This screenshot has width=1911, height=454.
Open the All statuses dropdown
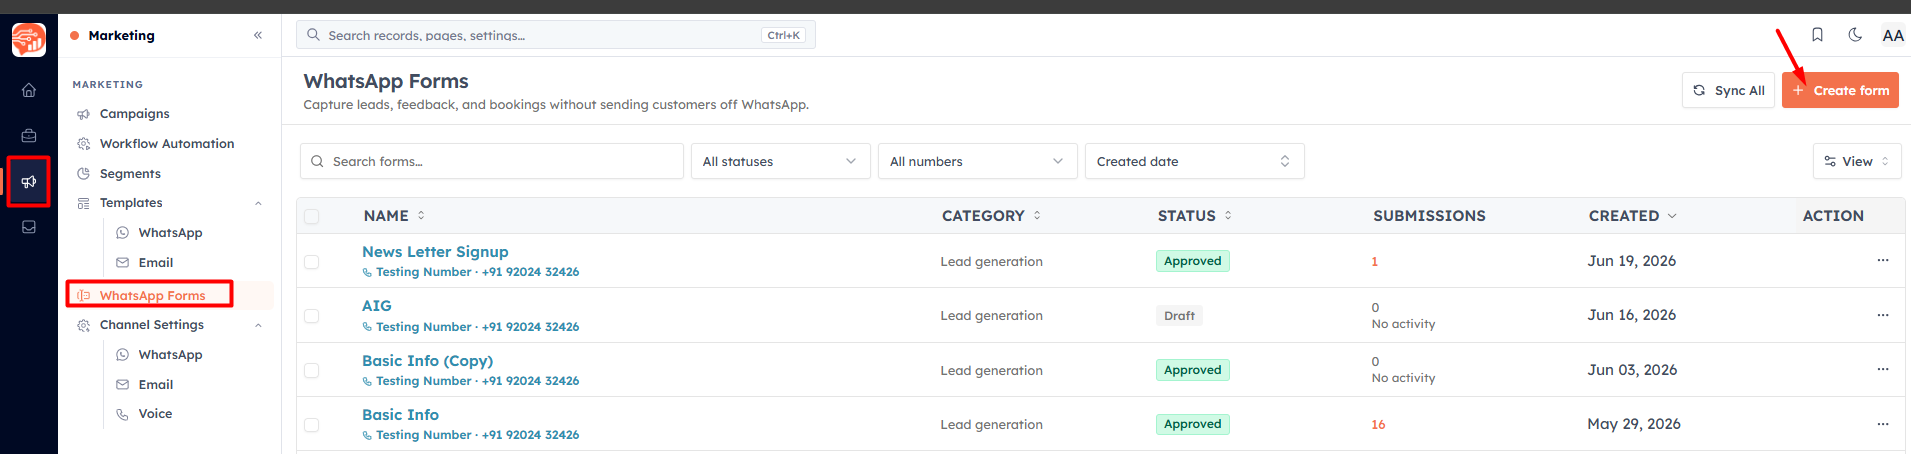(780, 161)
